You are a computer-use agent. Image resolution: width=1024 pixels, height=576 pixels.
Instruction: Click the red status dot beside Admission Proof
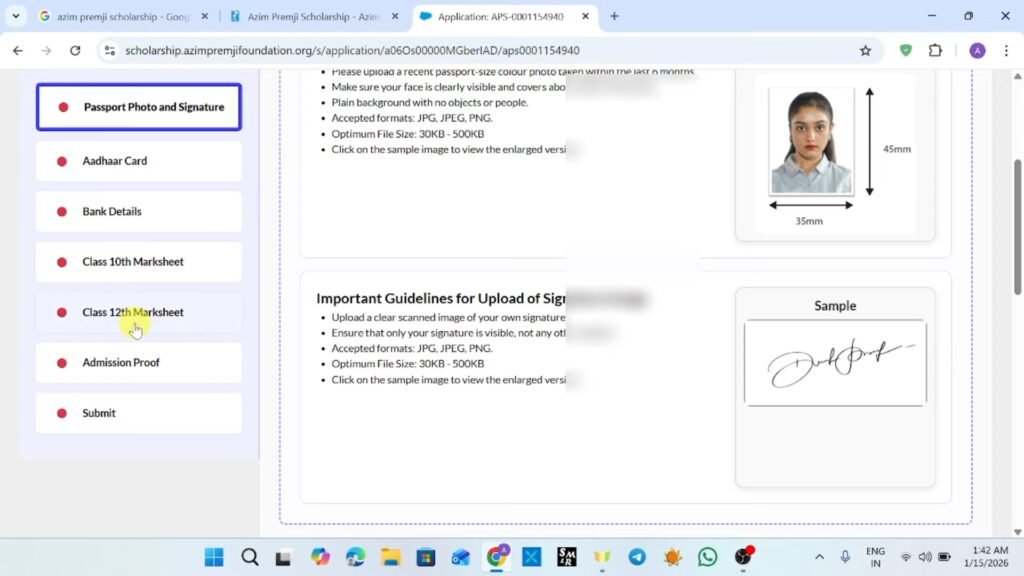pyautogui.click(x=65, y=362)
